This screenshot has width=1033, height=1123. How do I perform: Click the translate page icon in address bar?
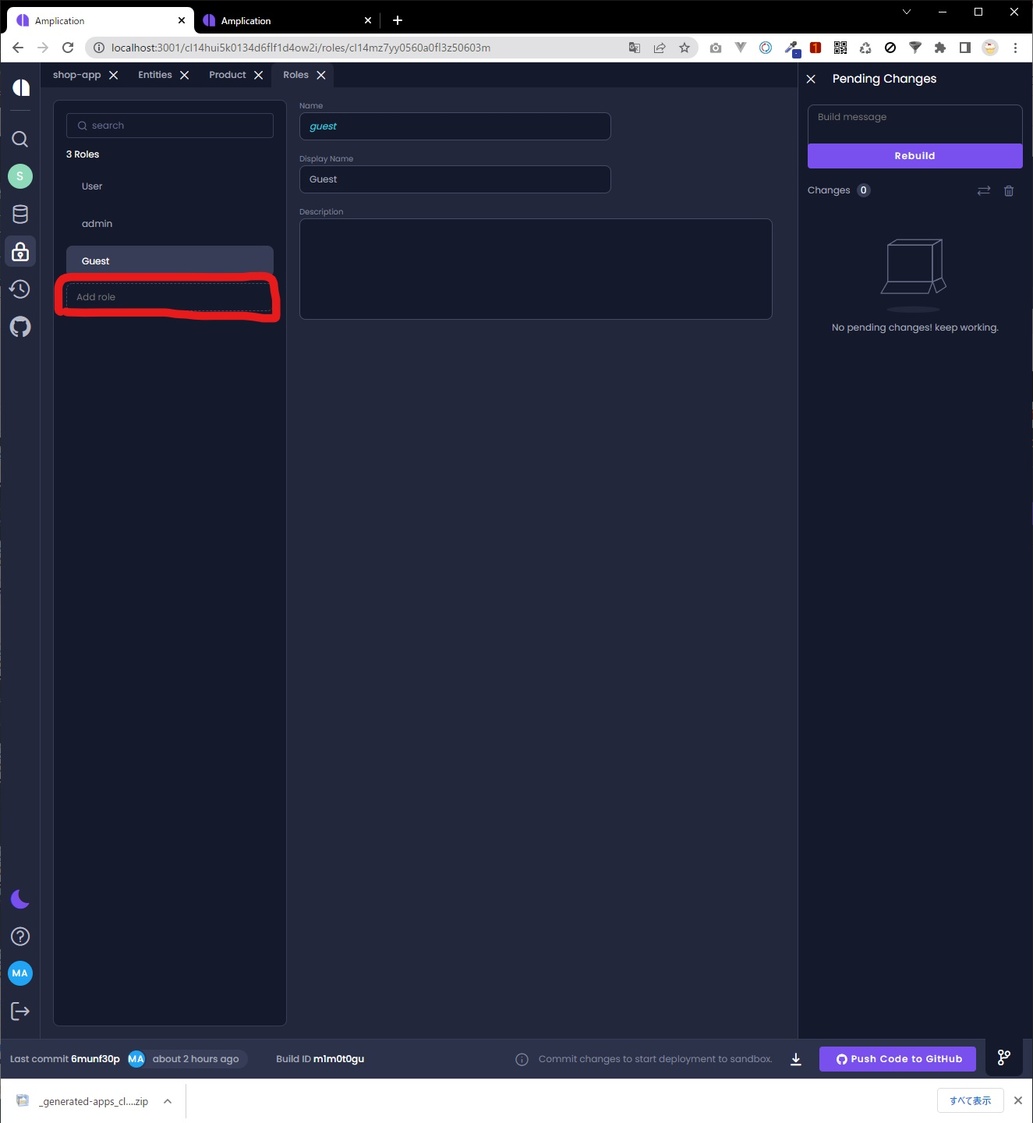634,48
